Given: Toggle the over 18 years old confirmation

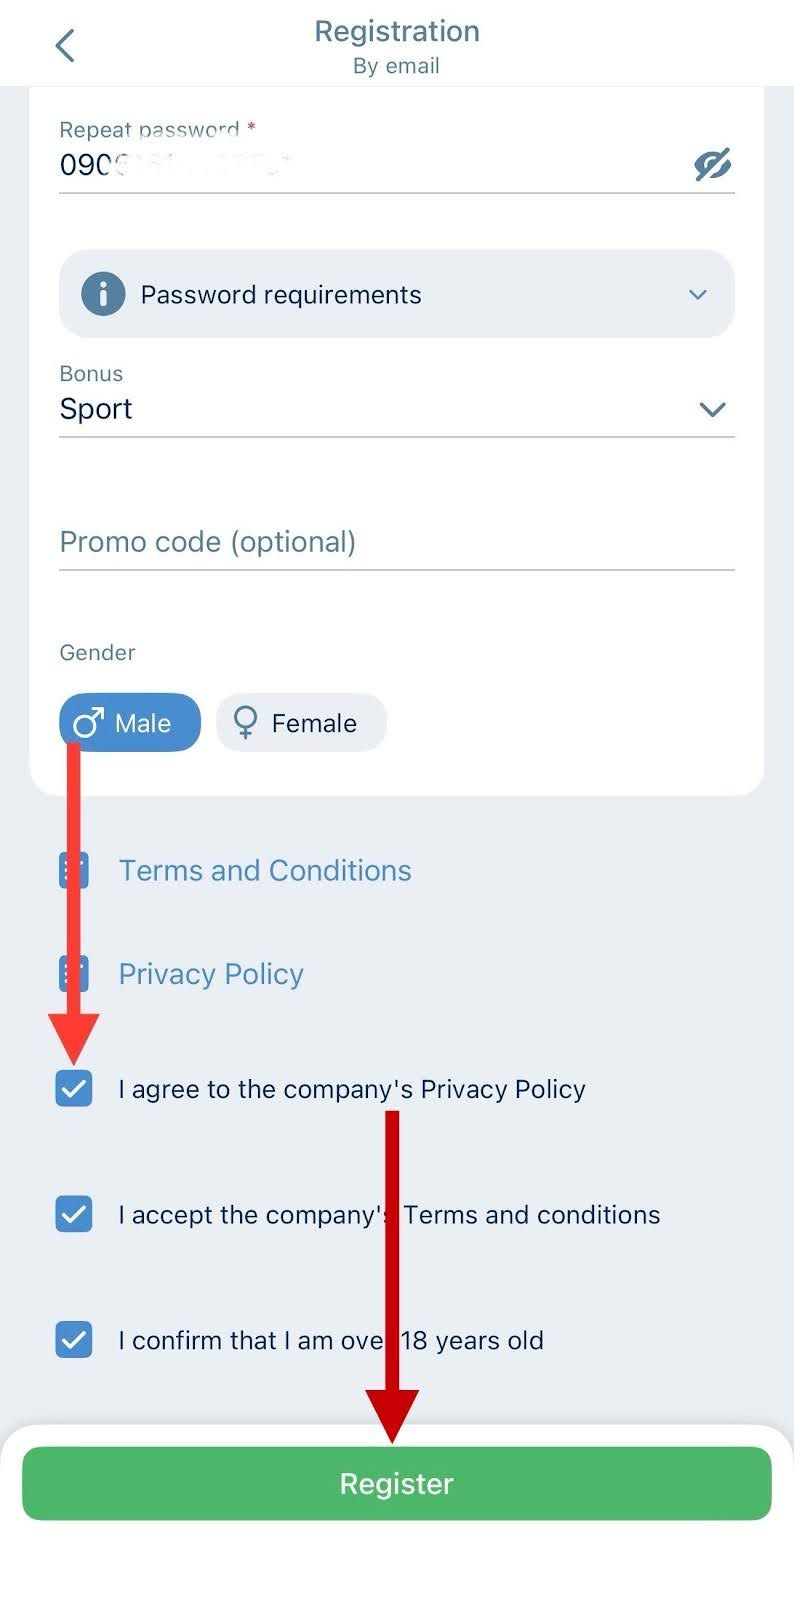Looking at the screenshot, I should (x=73, y=1339).
